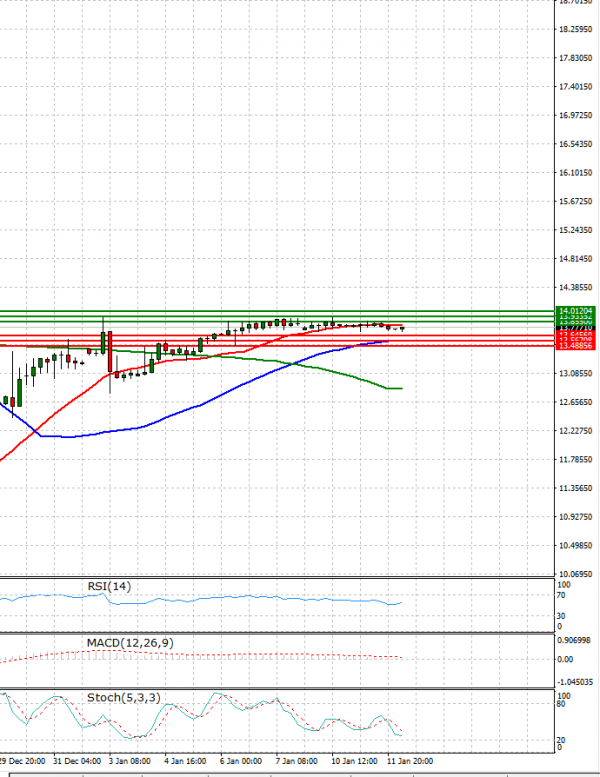Click the 12.65650 price axis label

pos(575,402)
